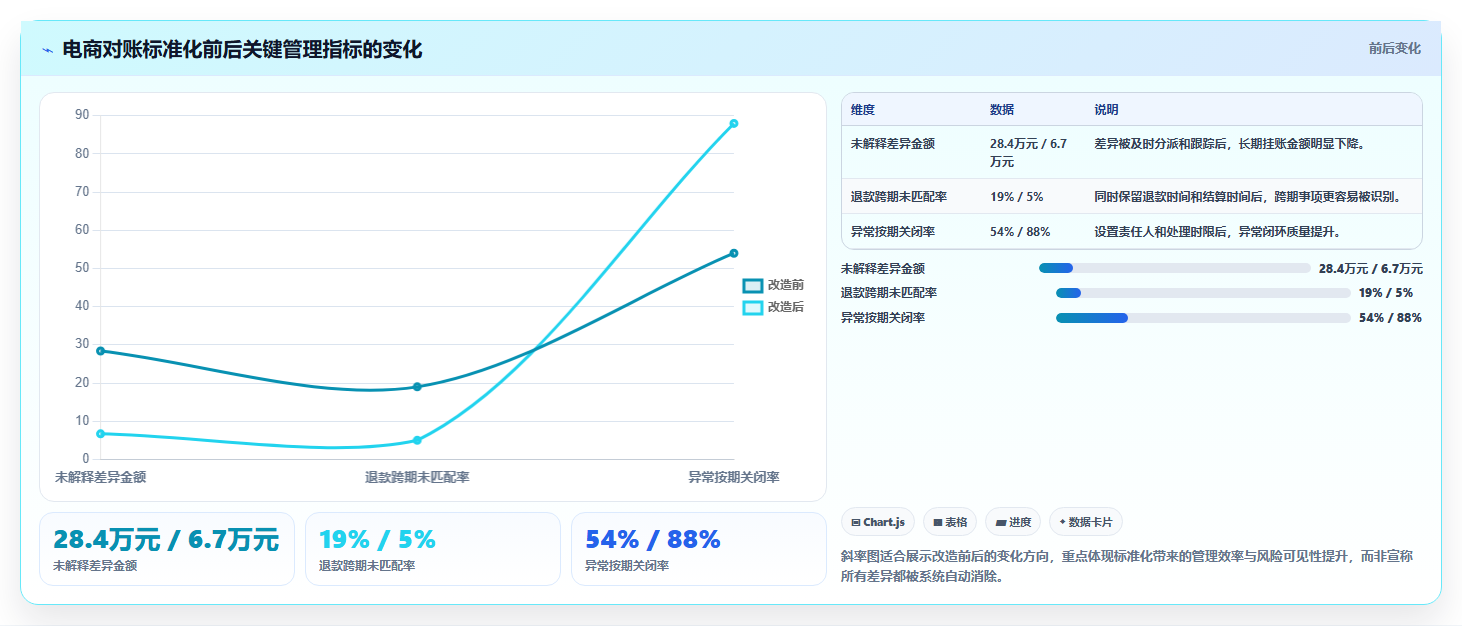The height and width of the screenshot is (626, 1462).
Task: Click the 数据 column header
Action: (x=1002, y=110)
